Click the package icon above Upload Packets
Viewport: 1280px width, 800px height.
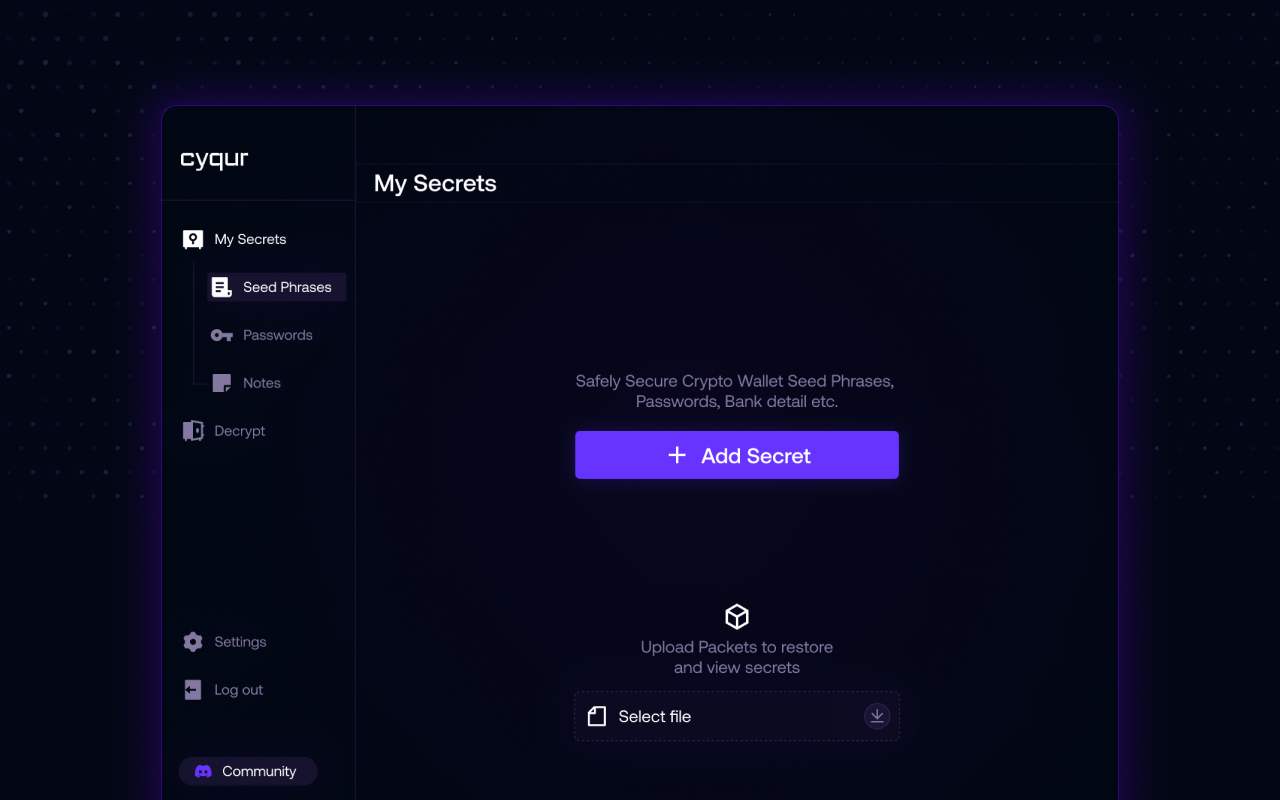tap(736, 616)
